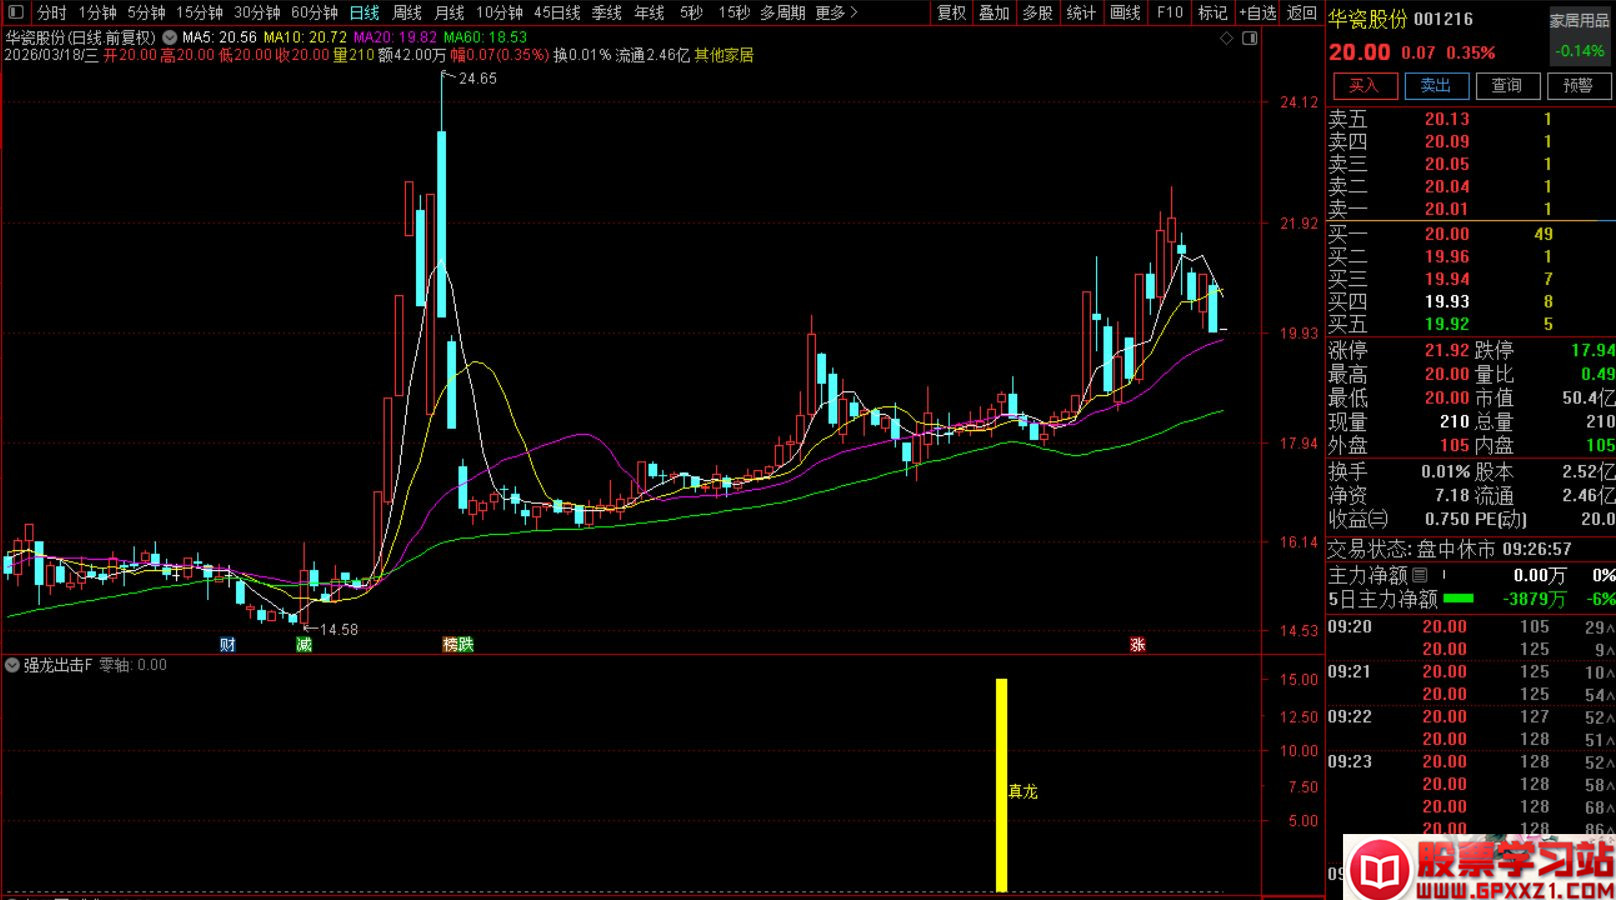1616x900 pixels.
Task: Select the 月线 monthly chart tab
Action: point(449,12)
